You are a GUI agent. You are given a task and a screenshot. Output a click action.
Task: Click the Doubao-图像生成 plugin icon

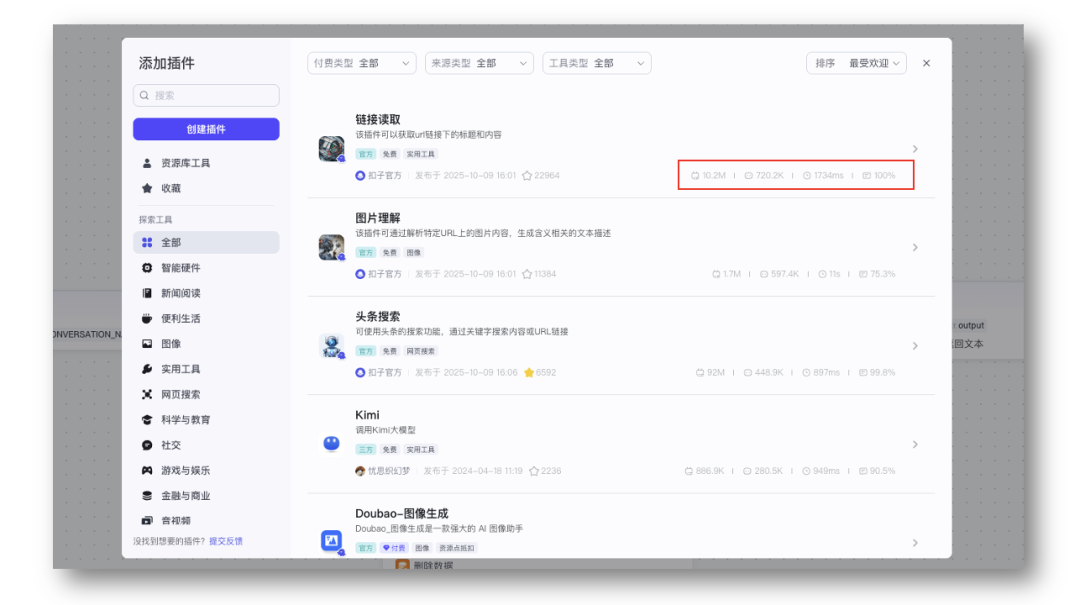point(331,542)
